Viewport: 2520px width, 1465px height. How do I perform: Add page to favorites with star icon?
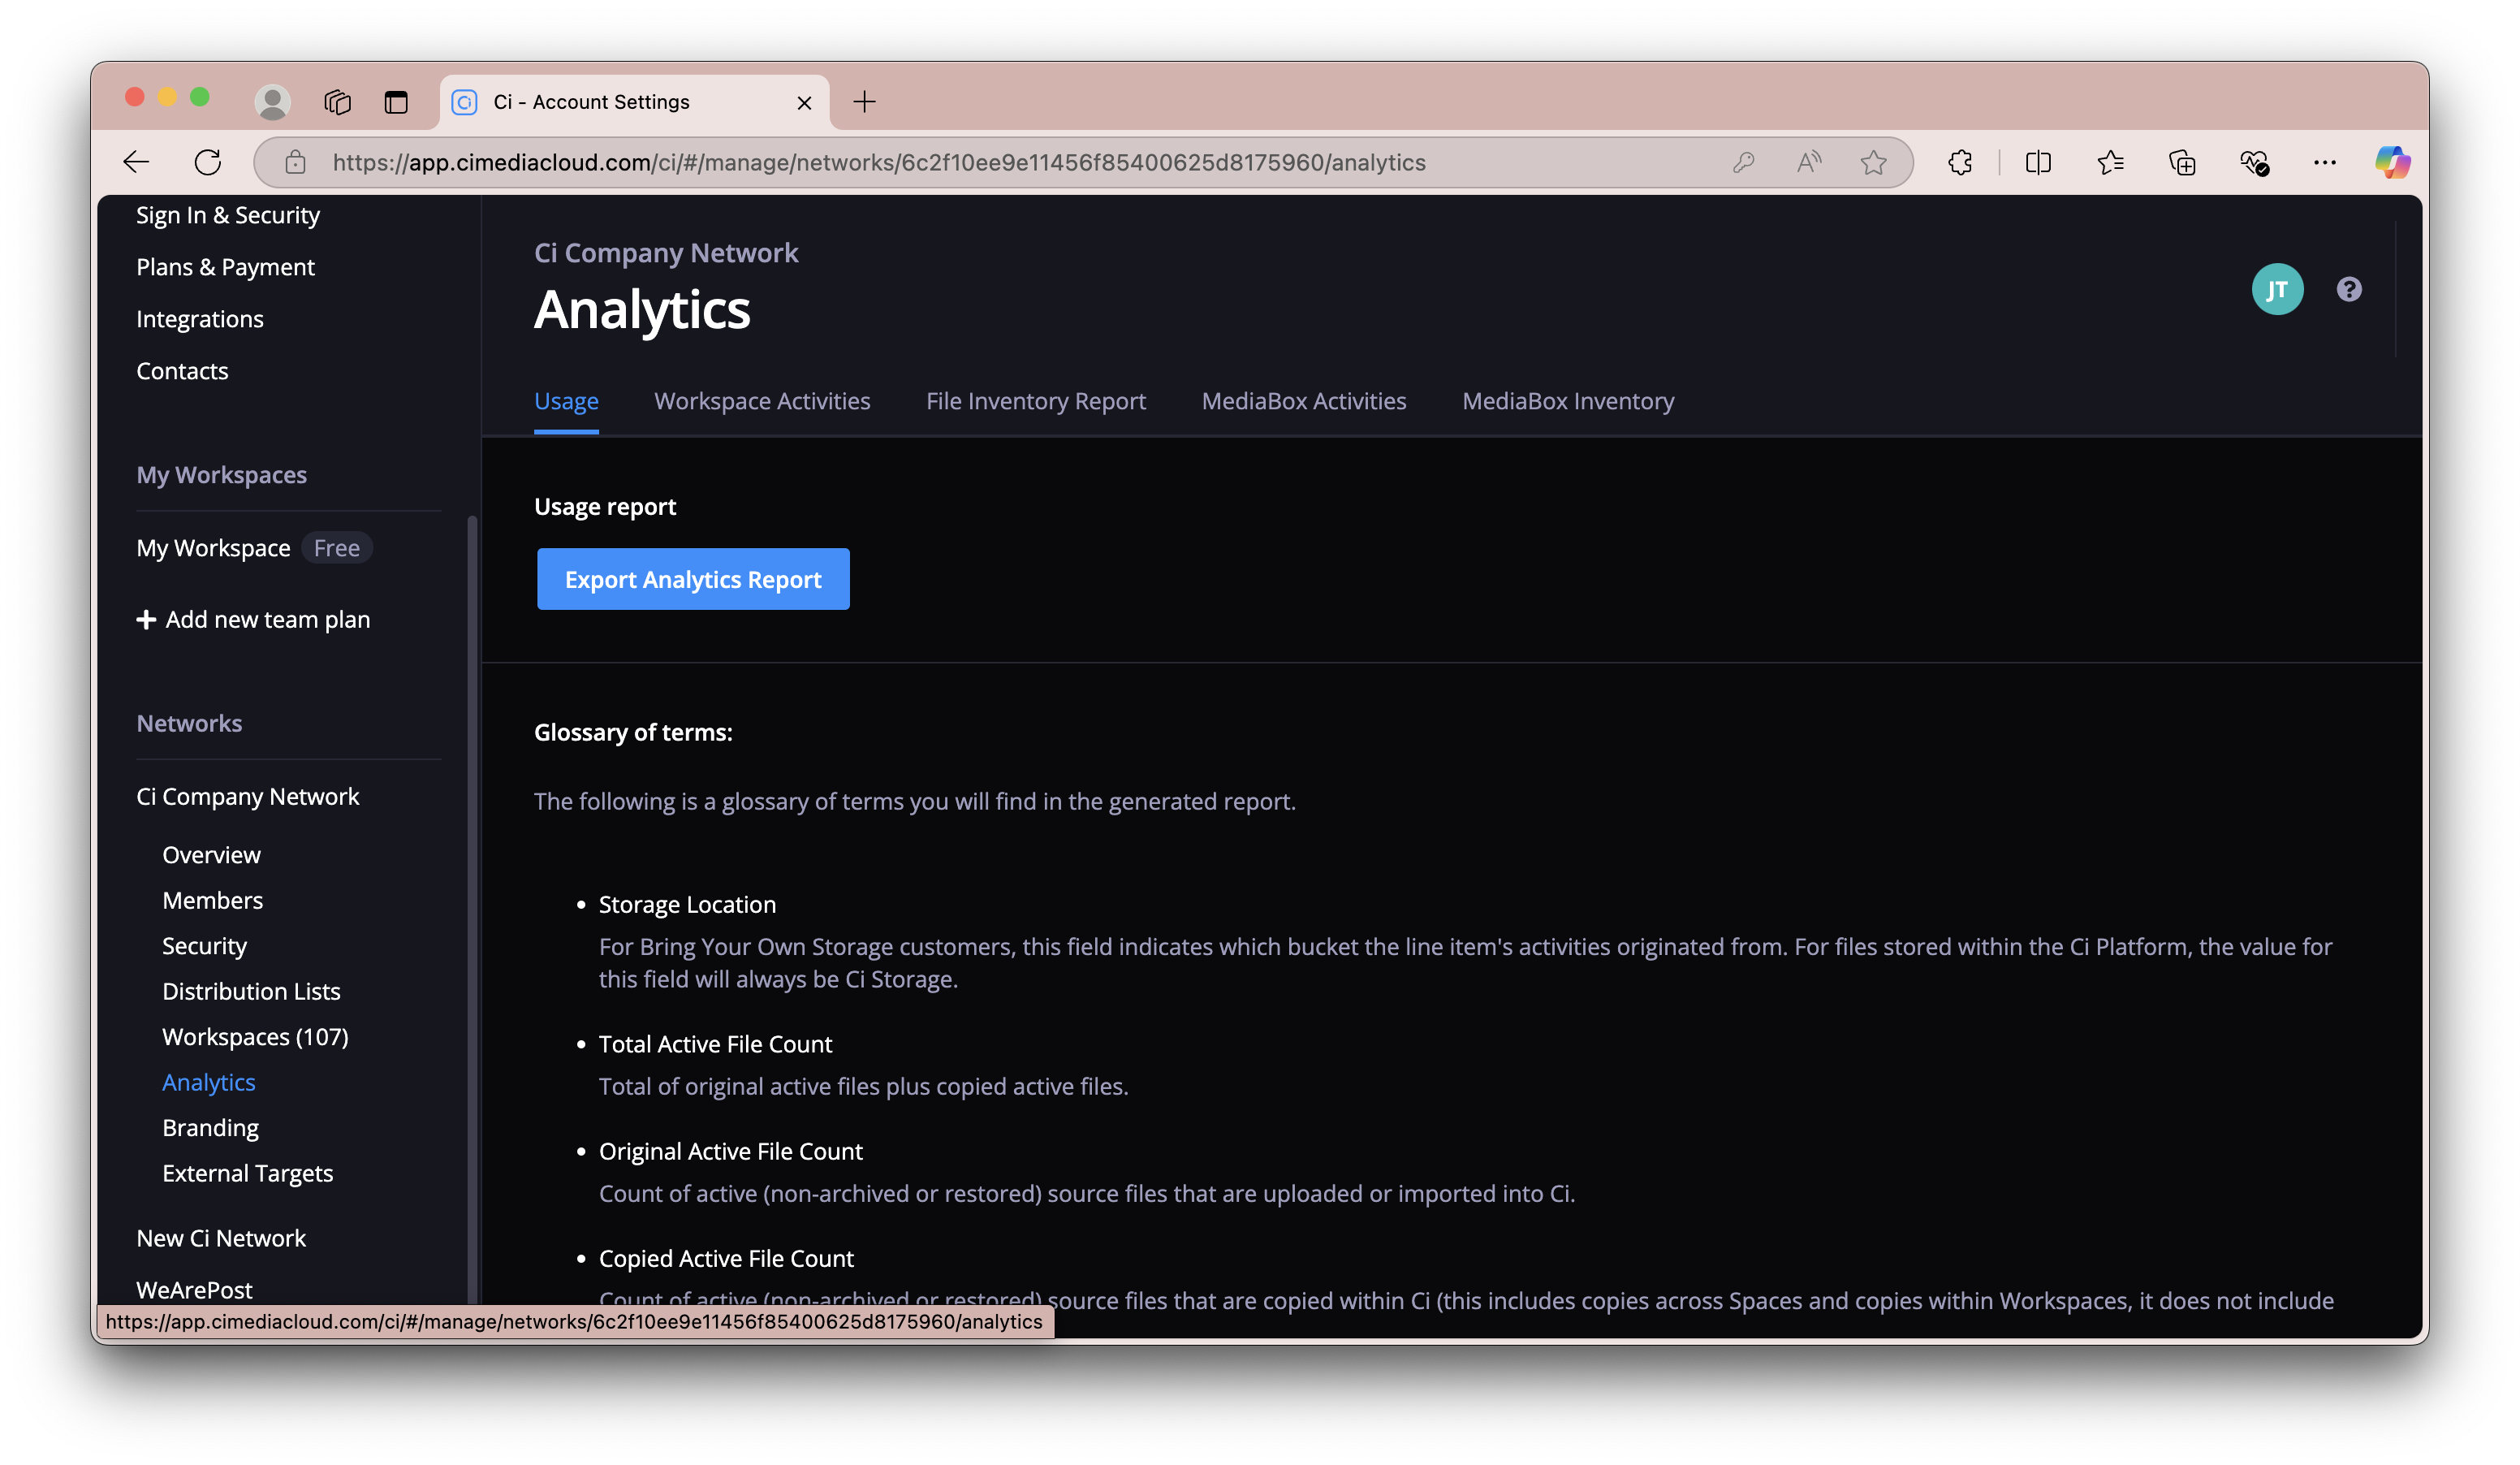[1874, 162]
